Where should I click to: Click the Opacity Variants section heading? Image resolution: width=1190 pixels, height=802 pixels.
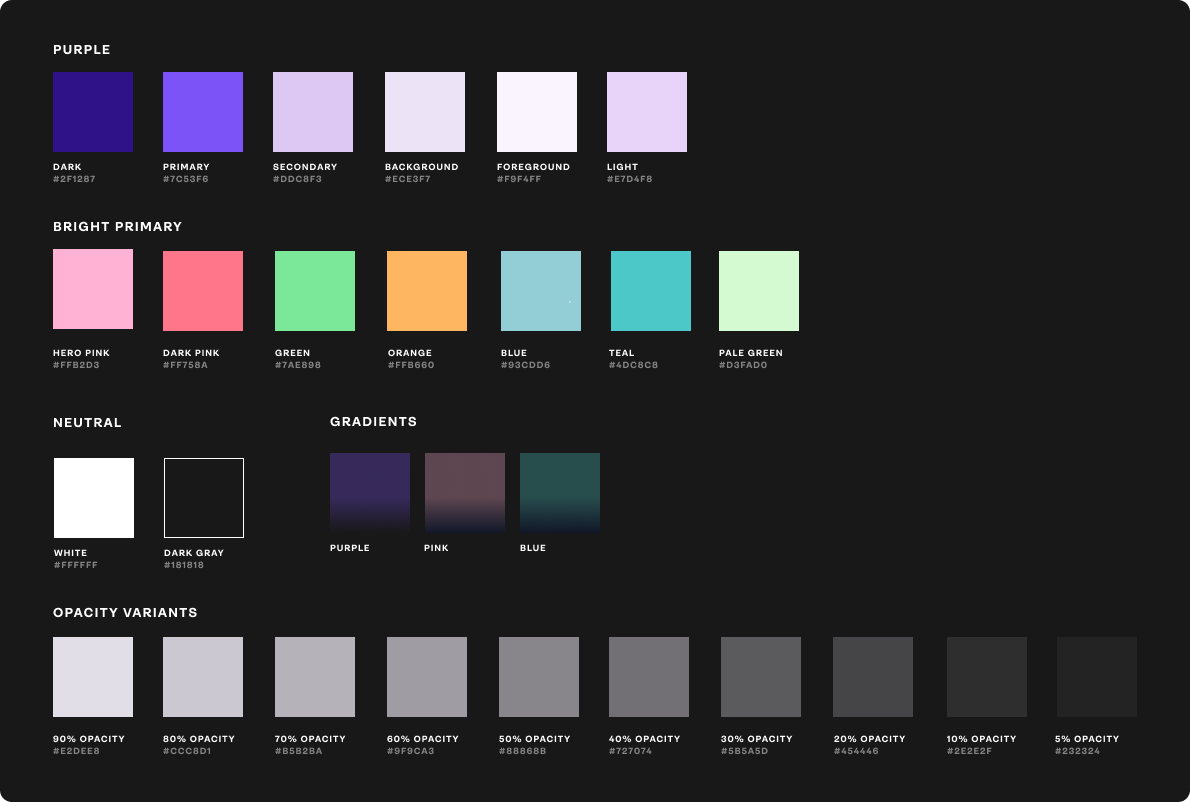[x=125, y=612]
